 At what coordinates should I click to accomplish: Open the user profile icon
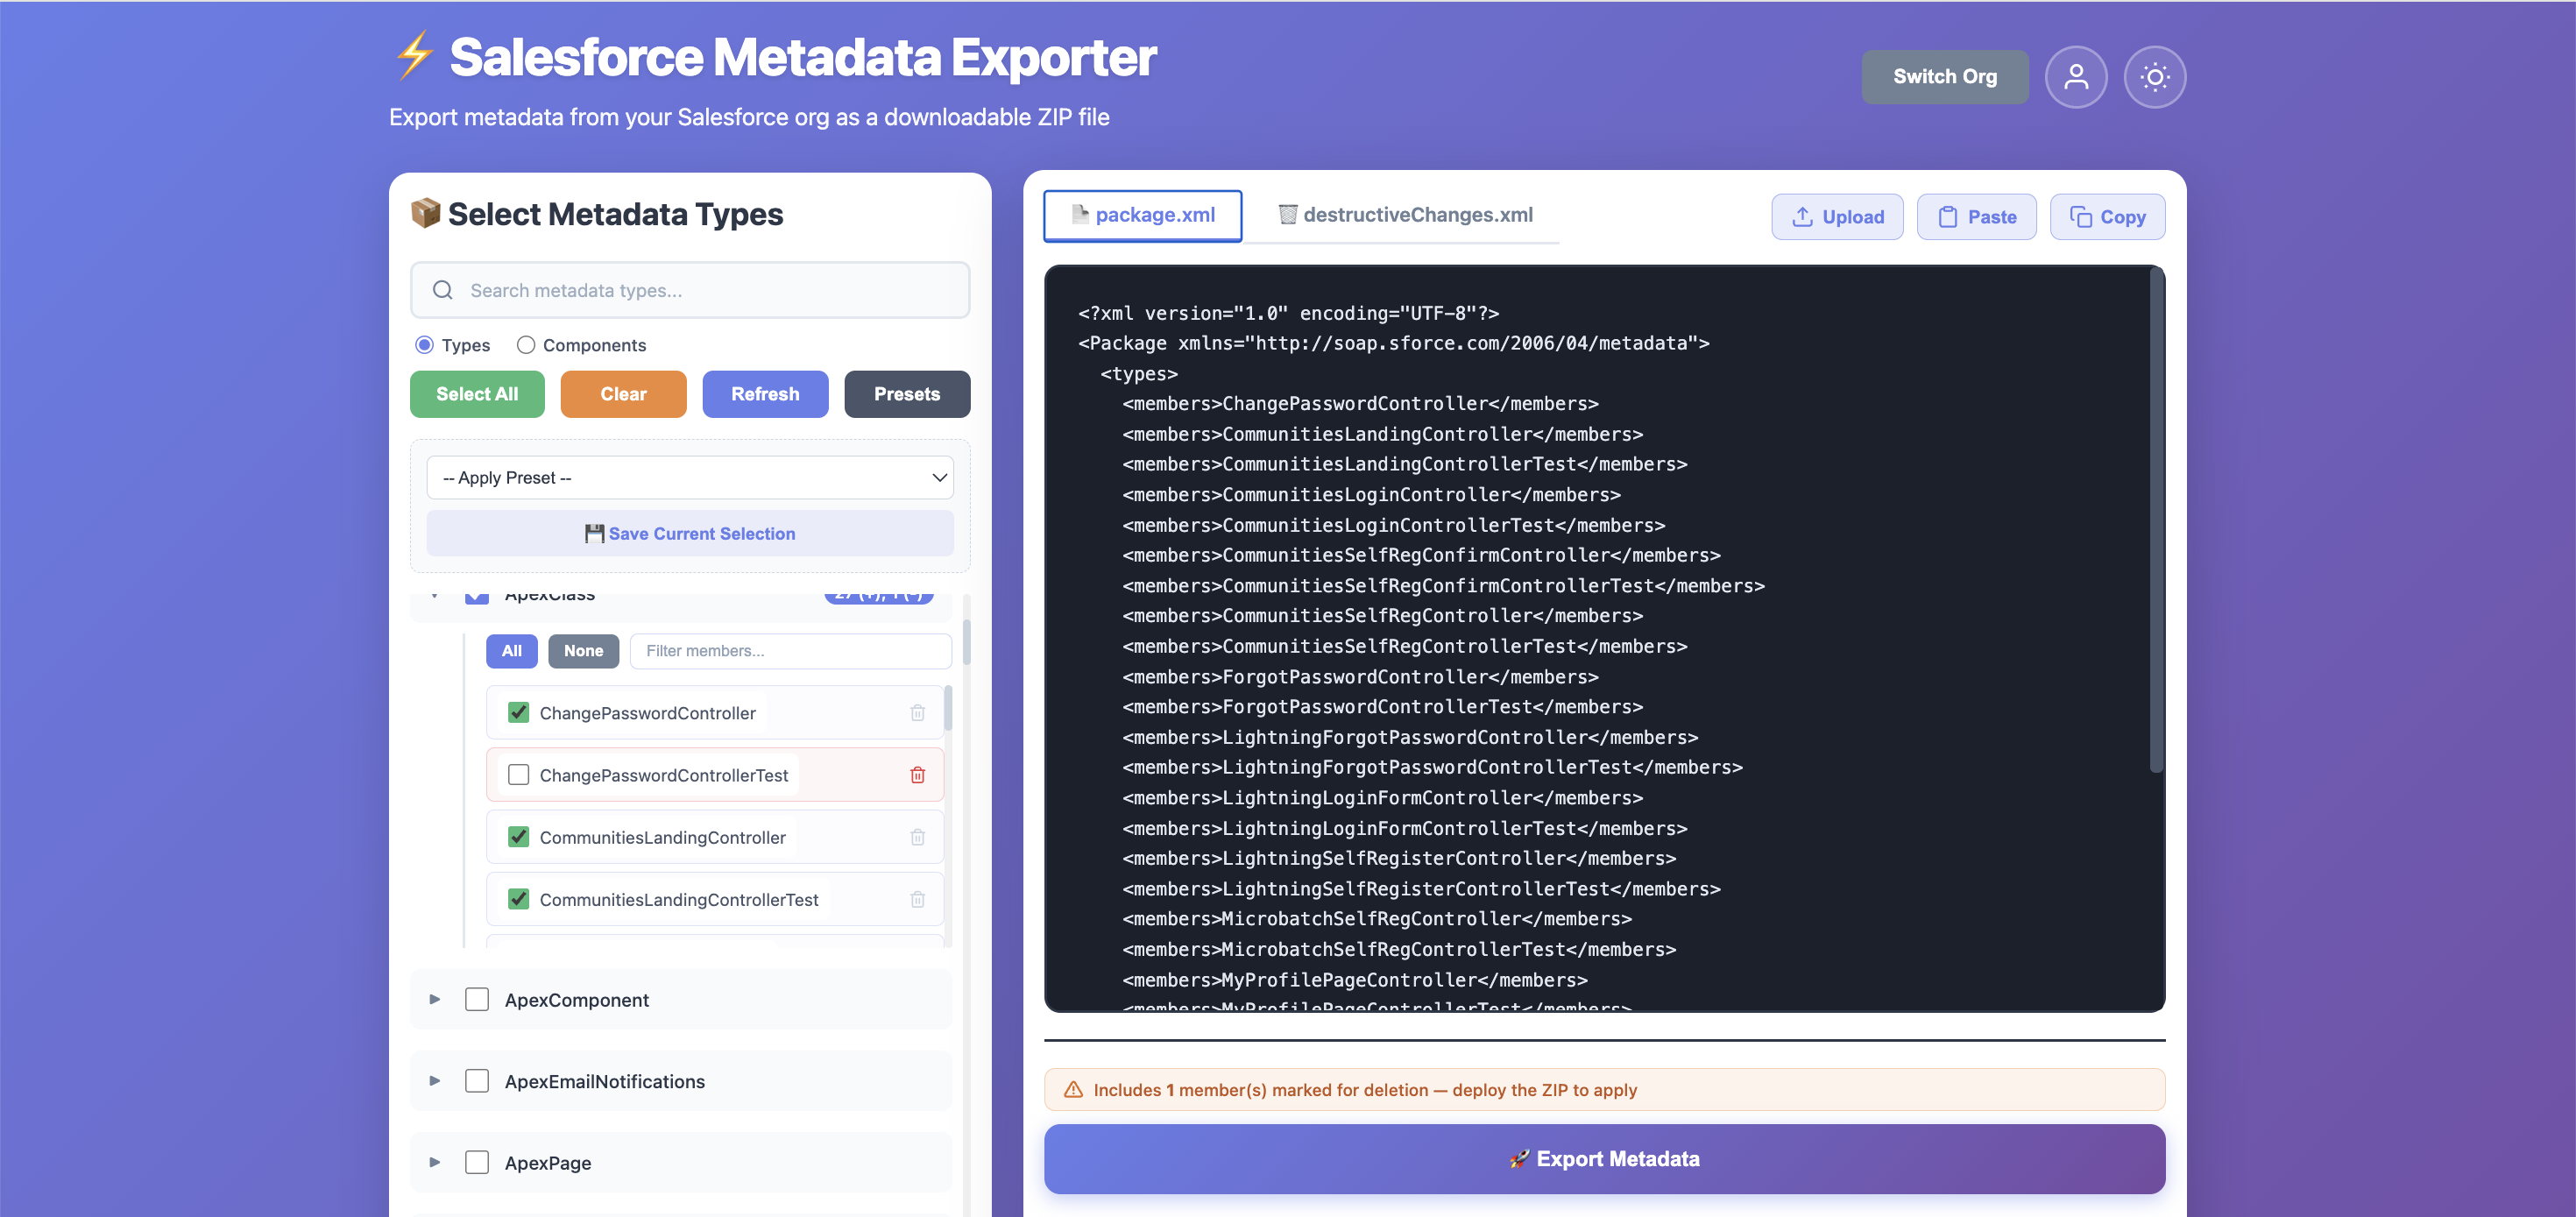2075,77
